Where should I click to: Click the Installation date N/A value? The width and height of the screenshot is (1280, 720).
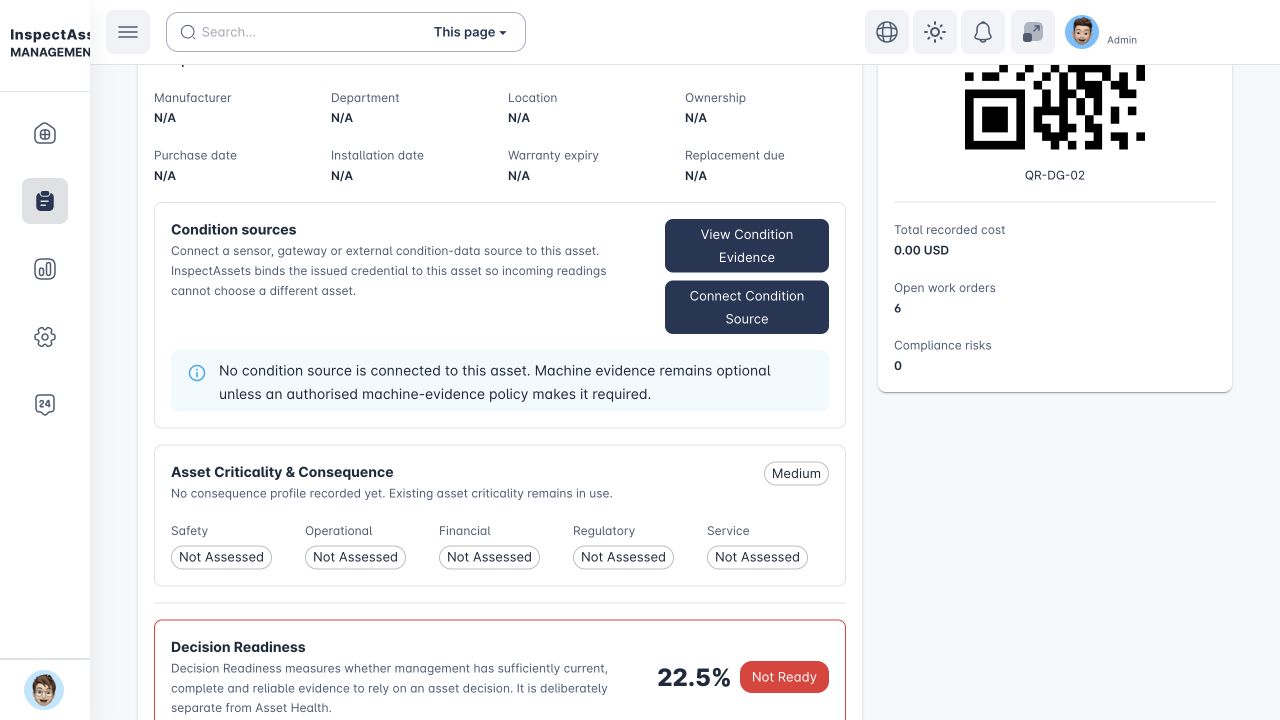(342, 176)
